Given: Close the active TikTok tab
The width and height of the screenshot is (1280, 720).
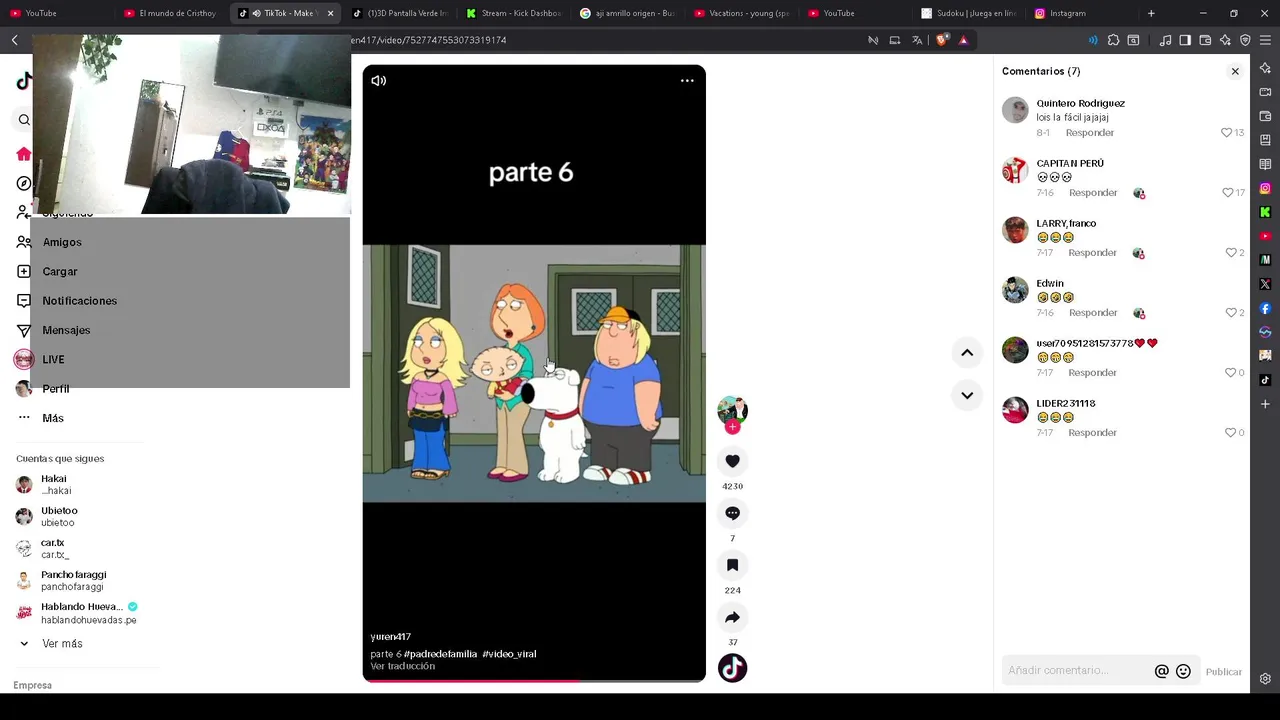Looking at the screenshot, I should 330,13.
